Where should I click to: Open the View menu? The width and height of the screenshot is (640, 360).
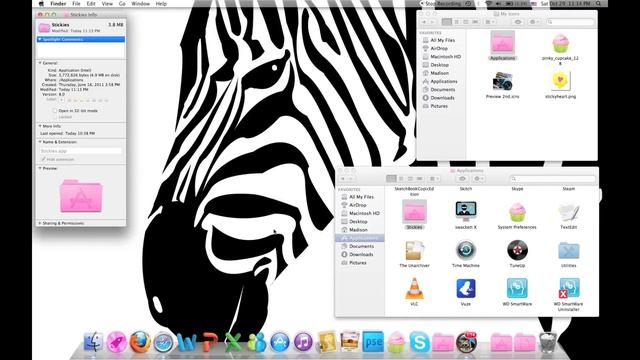tap(107, 3)
